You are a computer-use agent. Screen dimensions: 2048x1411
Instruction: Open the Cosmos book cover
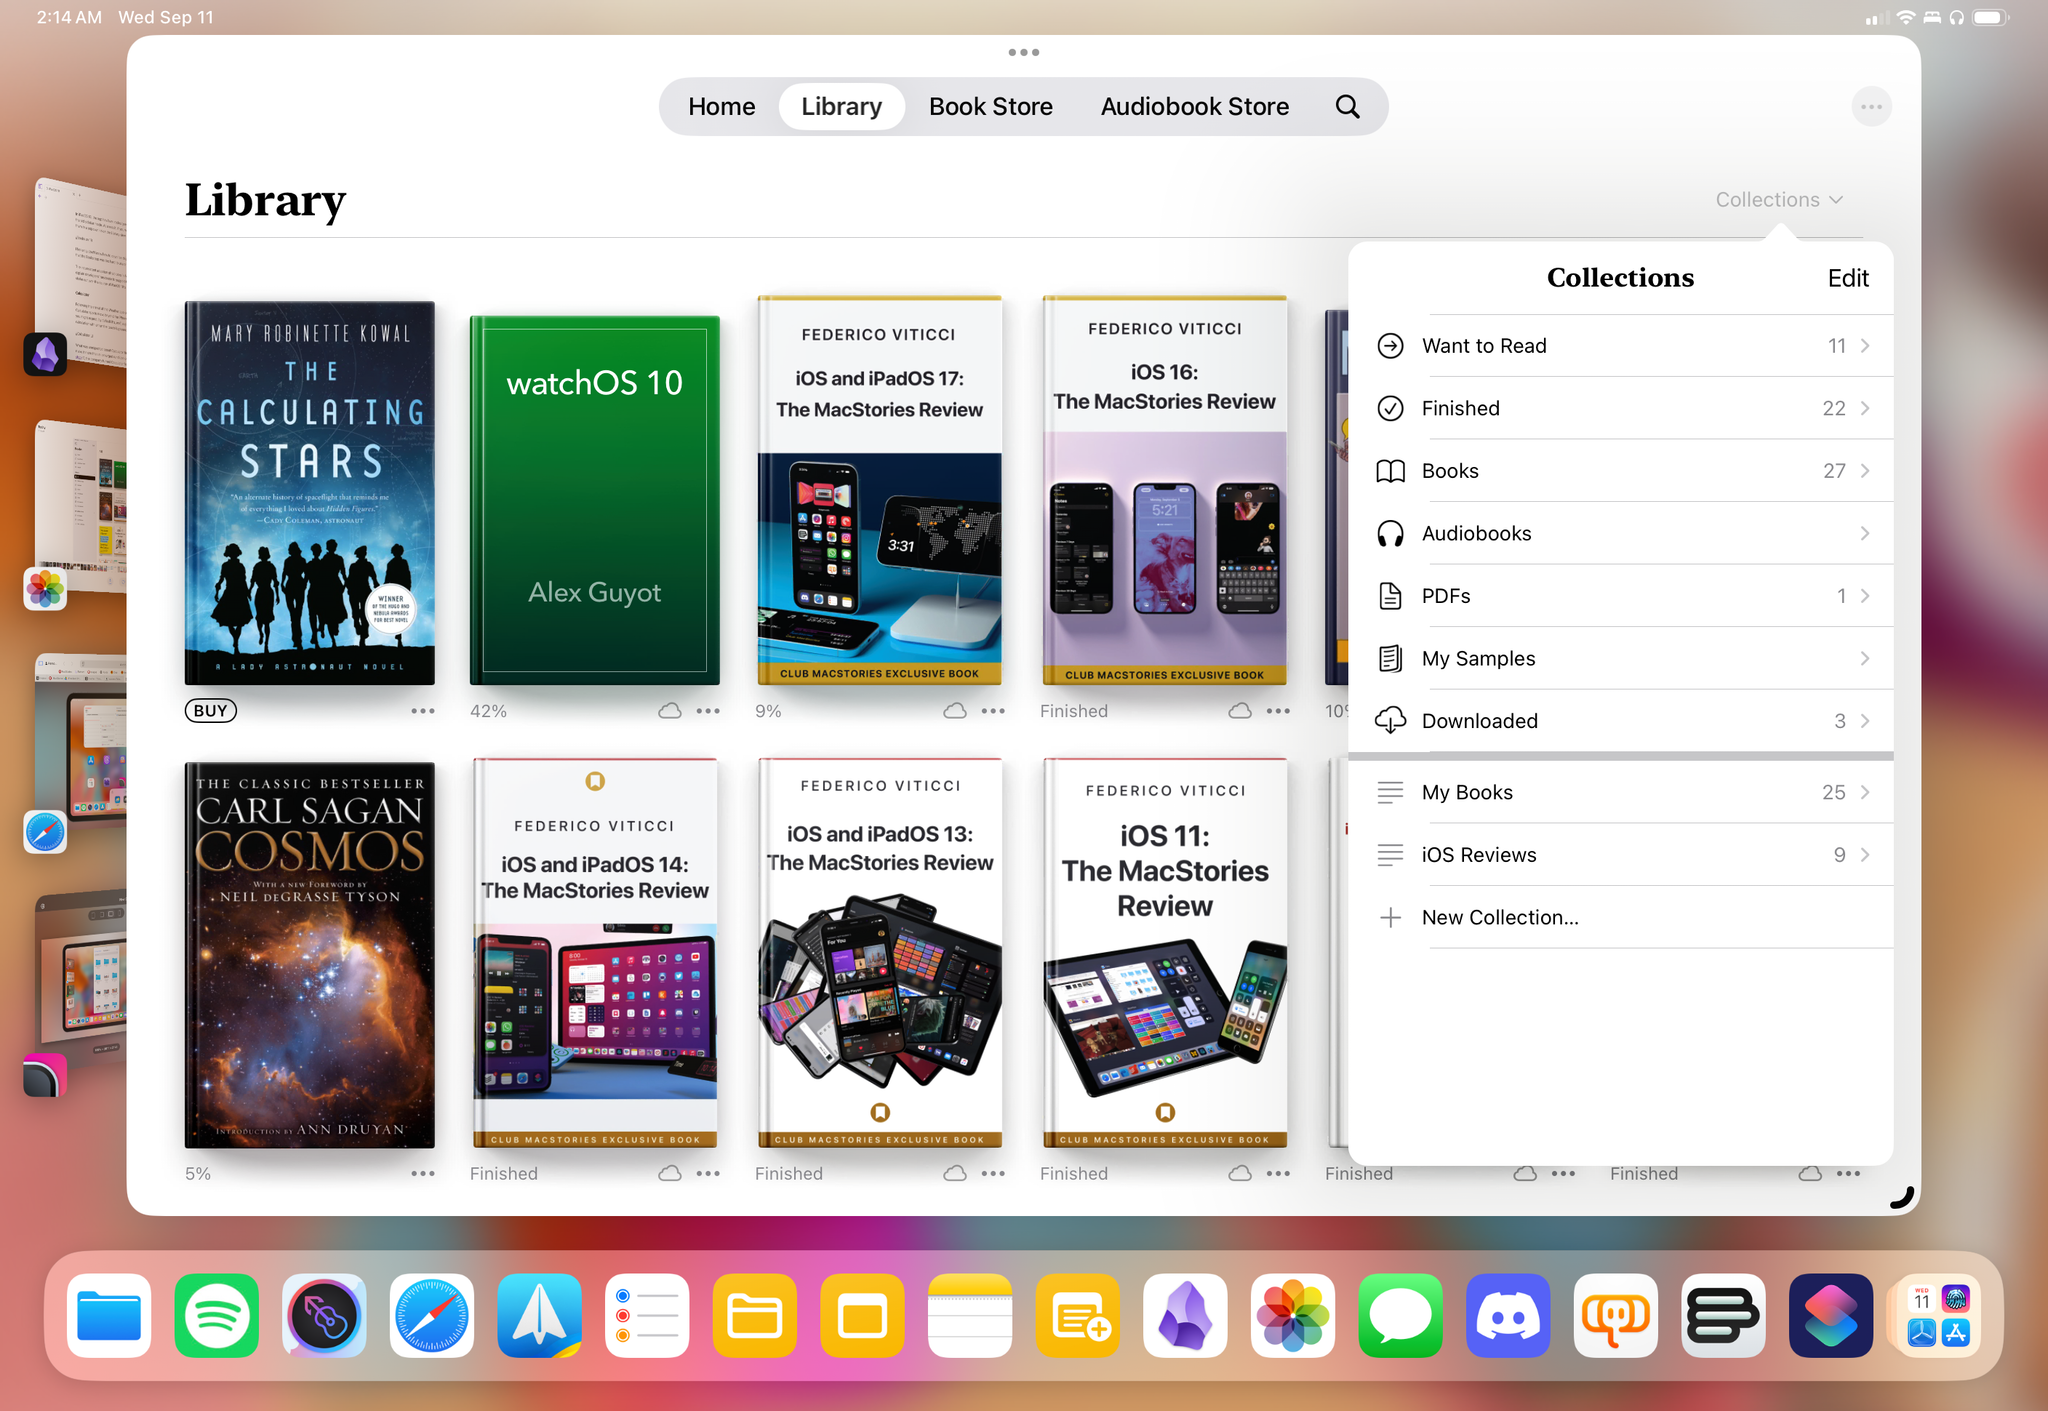310,955
